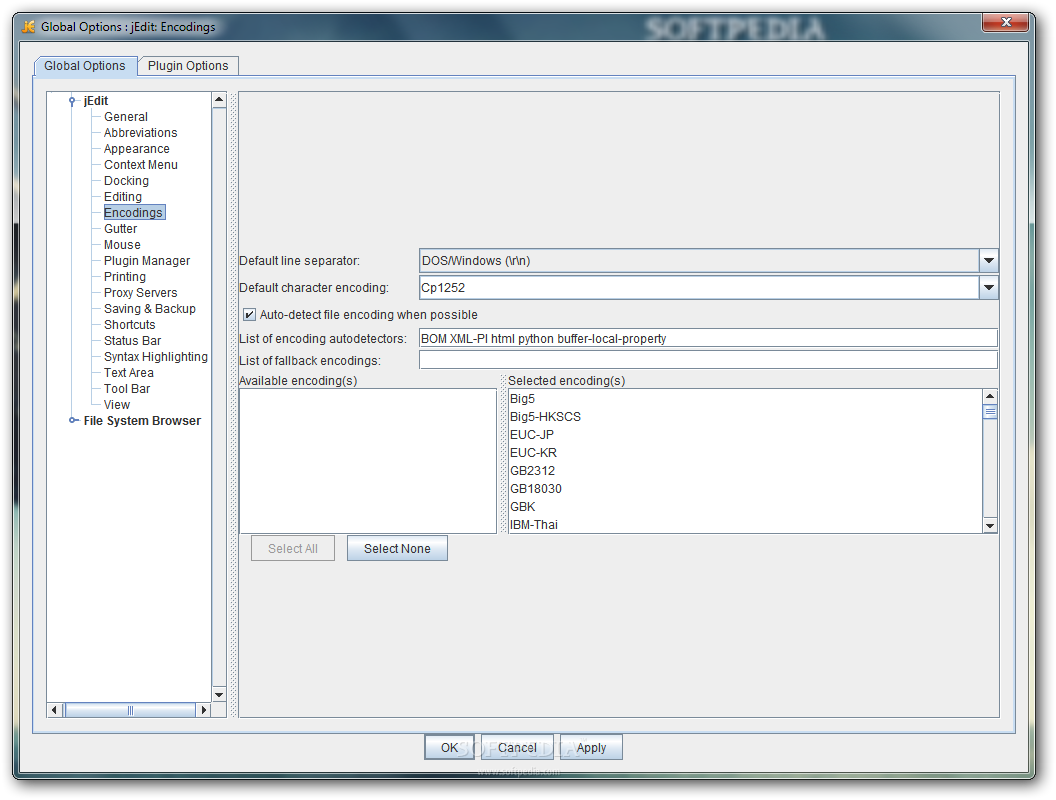Collapse the jEdit tree node
Screen dimensions: 1056x800
(x=72, y=101)
